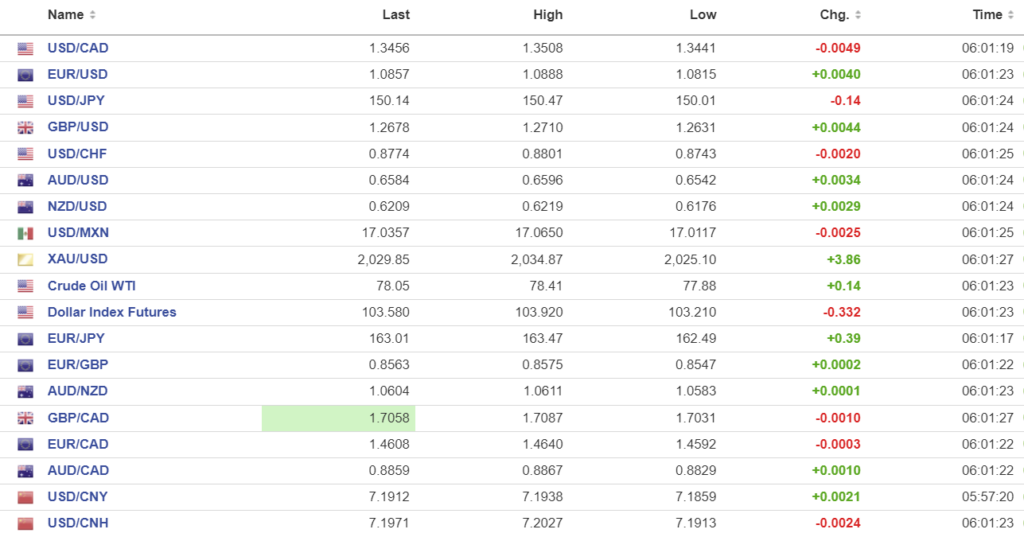Click the EU flag icon next to EUR/USD

(25, 75)
